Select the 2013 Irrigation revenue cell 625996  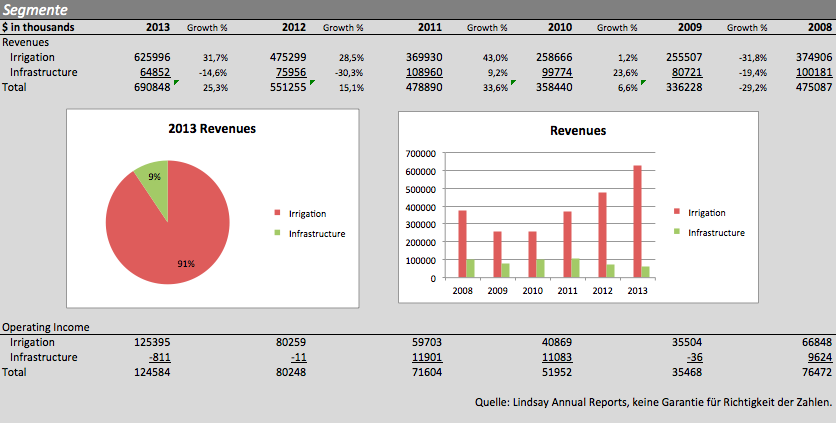click(150, 57)
